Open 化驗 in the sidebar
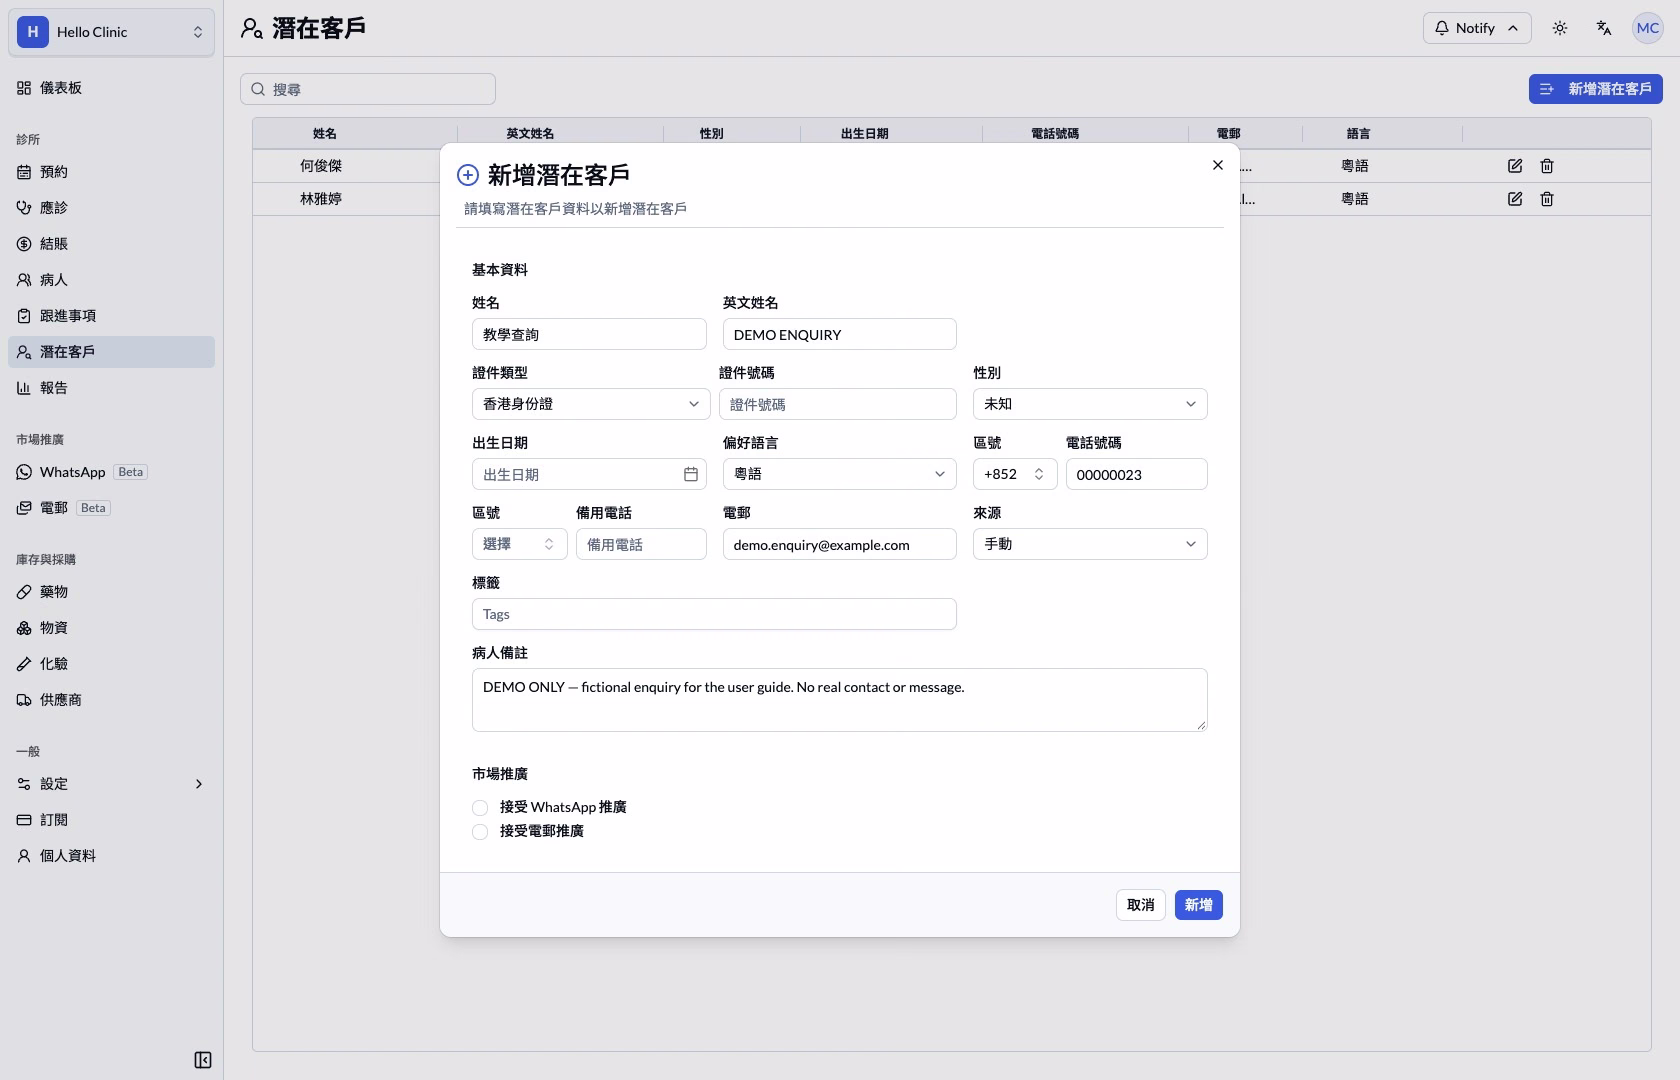Screen dimensions: 1680x1080 click(111, 664)
